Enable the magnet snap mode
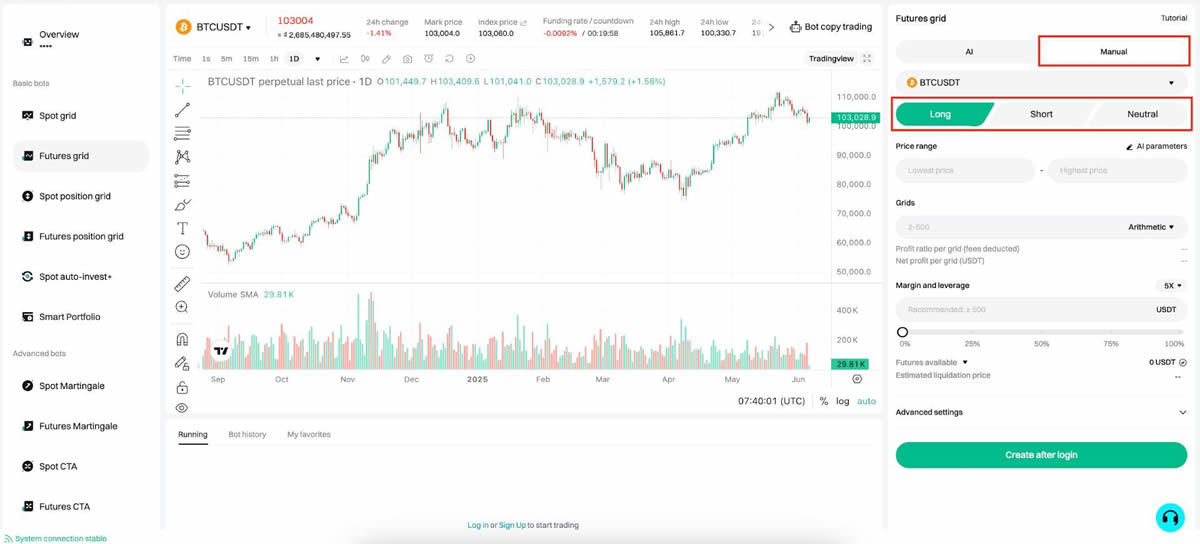The image size is (1200, 544). [182, 339]
